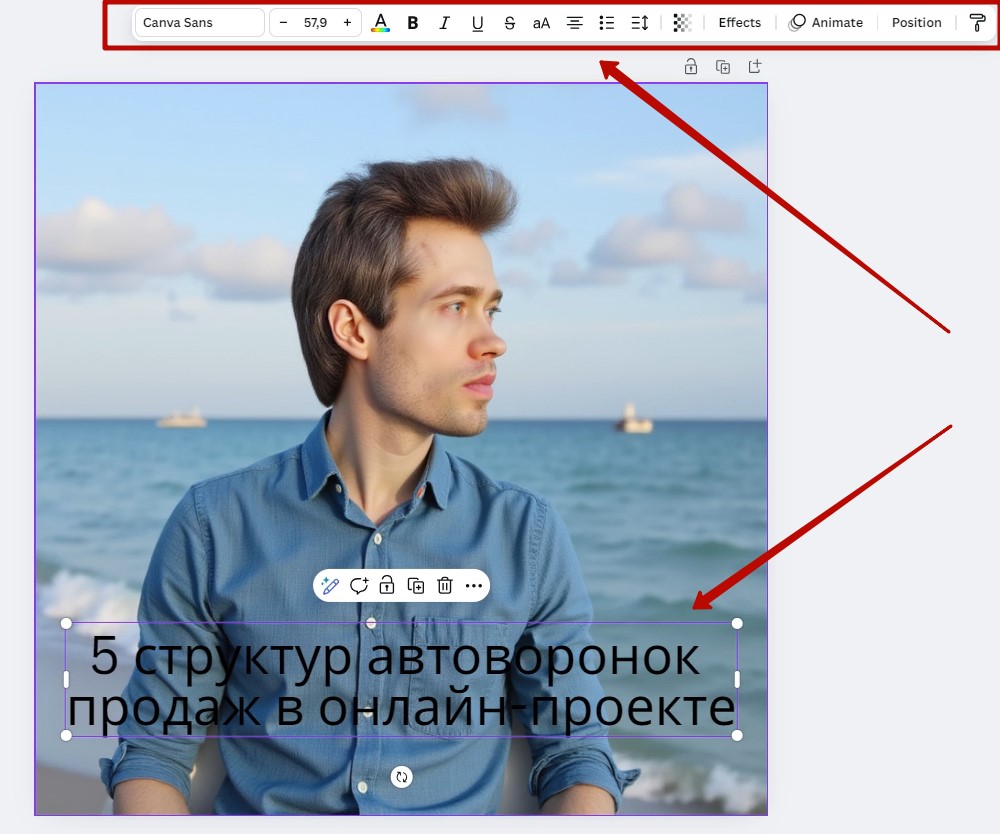Open more options three-dot menu
This screenshot has height=834, width=1000.
[x=474, y=586]
